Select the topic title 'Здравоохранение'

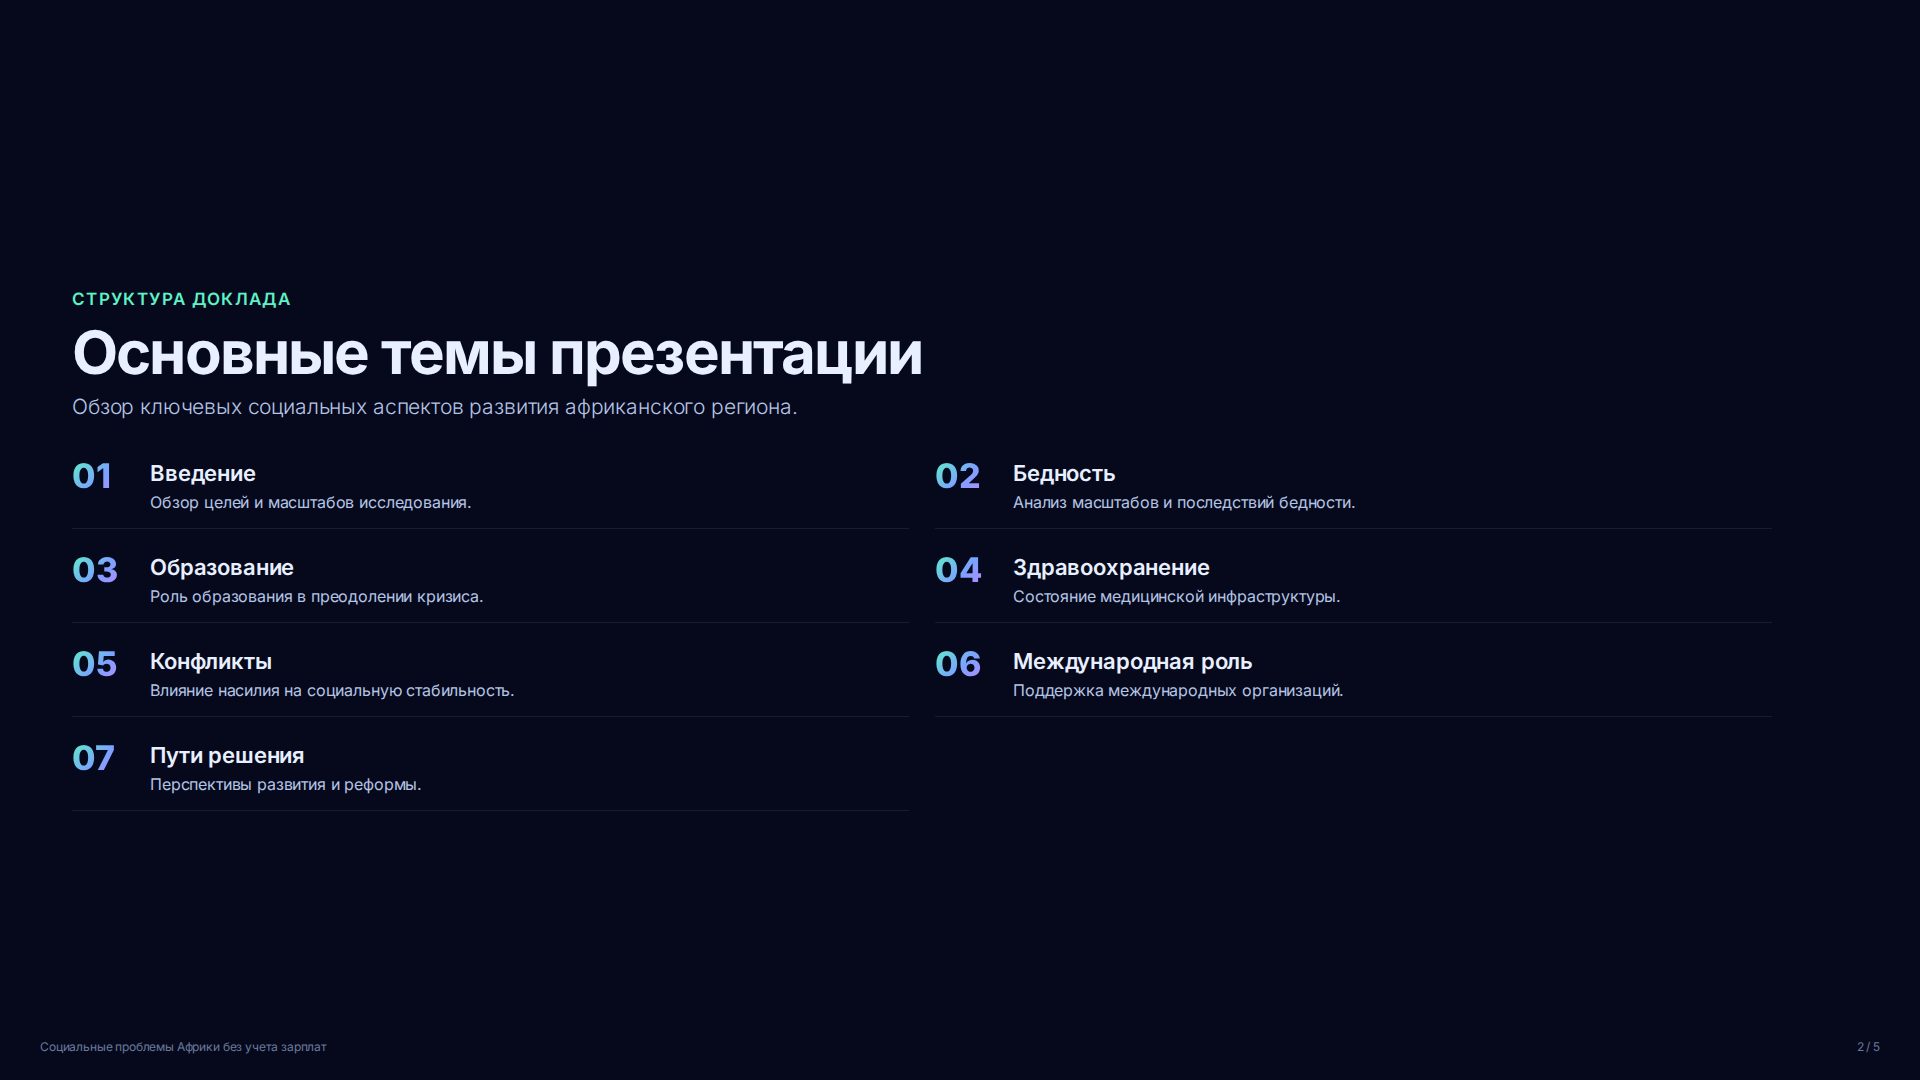click(x=1111, y=568)
